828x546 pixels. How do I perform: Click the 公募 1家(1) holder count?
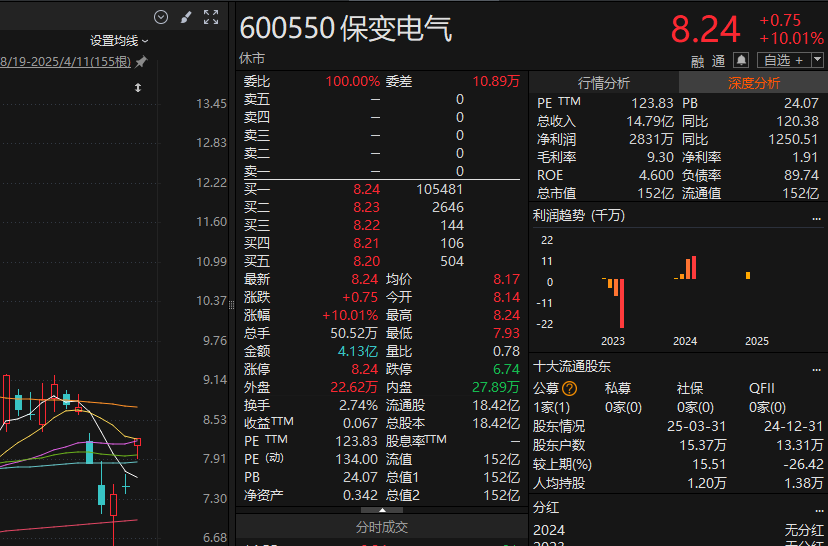tap(551, 407)
